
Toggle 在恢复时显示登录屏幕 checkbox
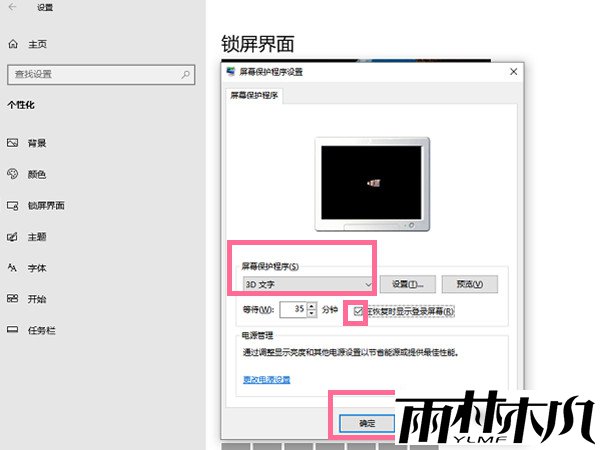pyautogui.click(x=358, y=311)
